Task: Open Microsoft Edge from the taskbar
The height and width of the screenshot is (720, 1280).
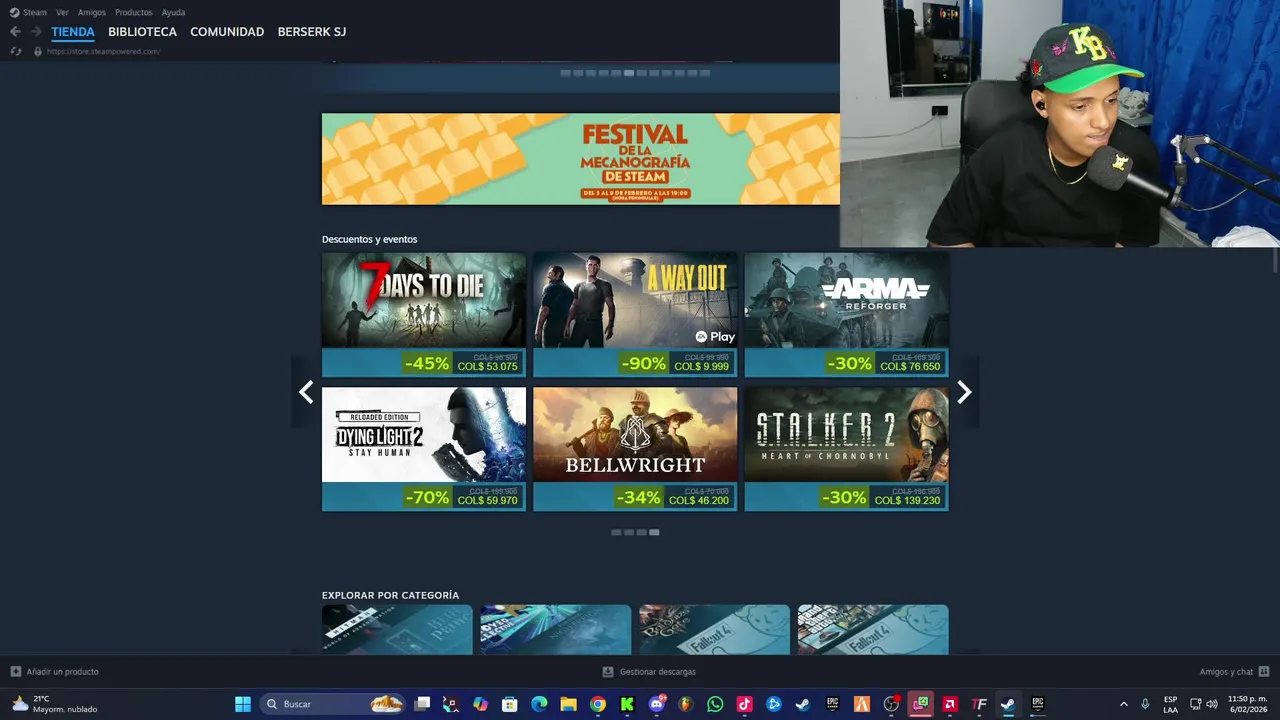Action: tap(539, 704)
